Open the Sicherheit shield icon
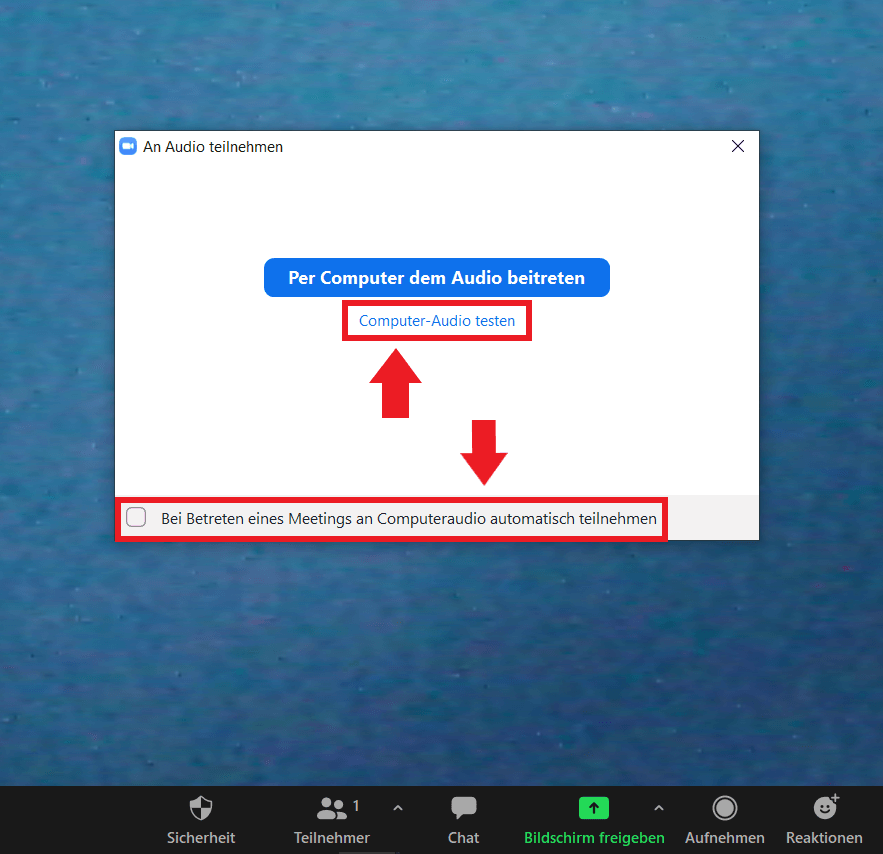Image resolution: width=883 pixels, height=854 pixels. pyautogui.click(x=200, y=808)
